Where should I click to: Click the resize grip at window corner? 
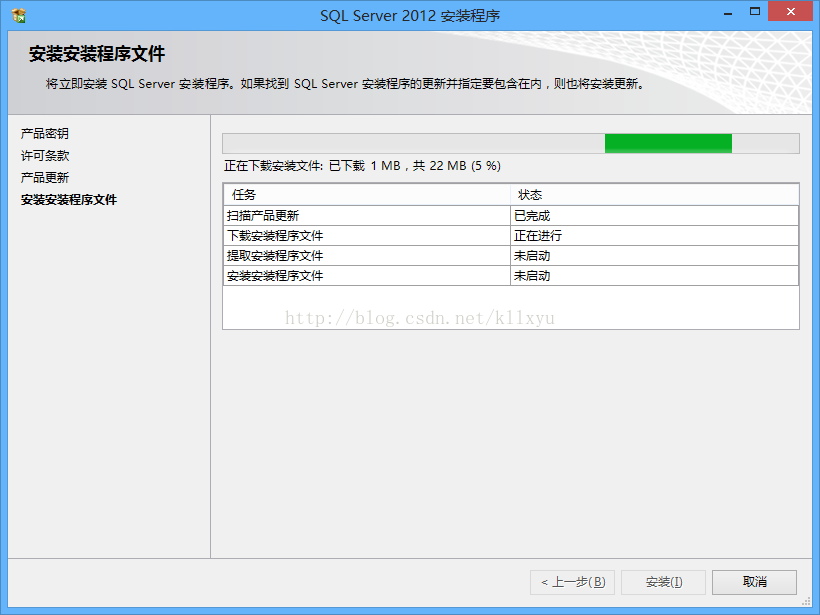[807, 602]
